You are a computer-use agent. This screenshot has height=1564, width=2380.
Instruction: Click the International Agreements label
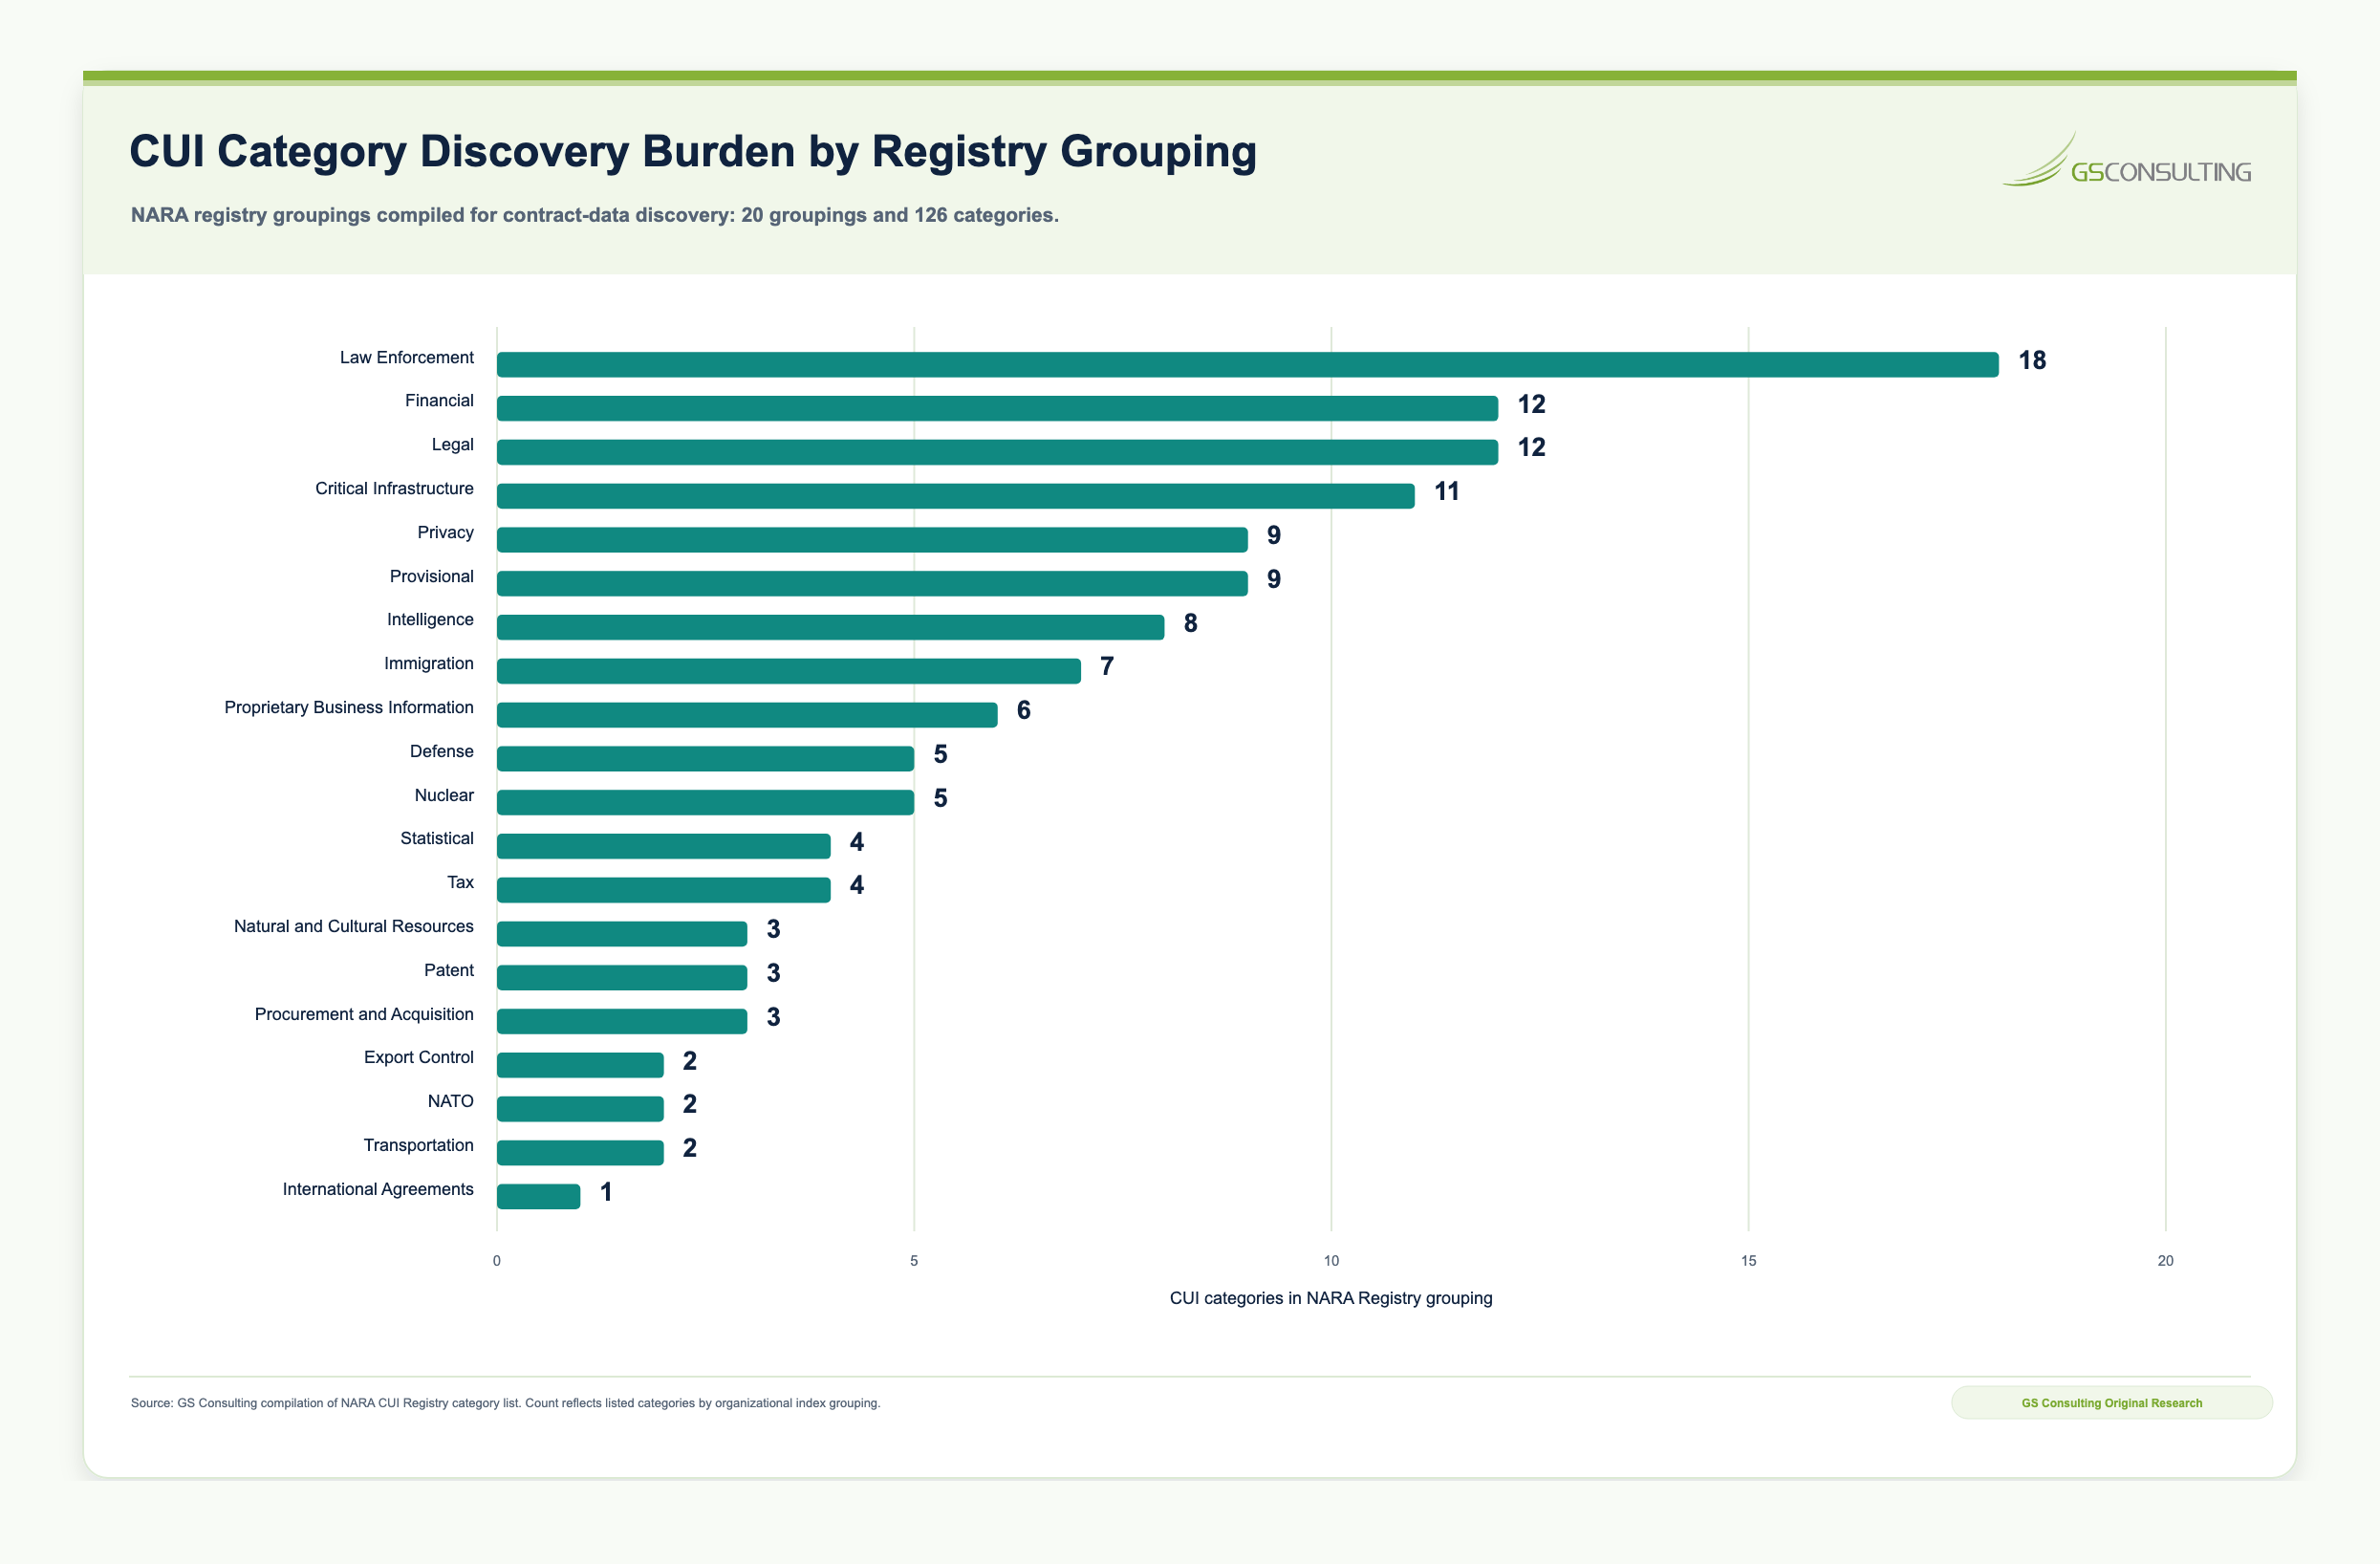pos(377,1190)
